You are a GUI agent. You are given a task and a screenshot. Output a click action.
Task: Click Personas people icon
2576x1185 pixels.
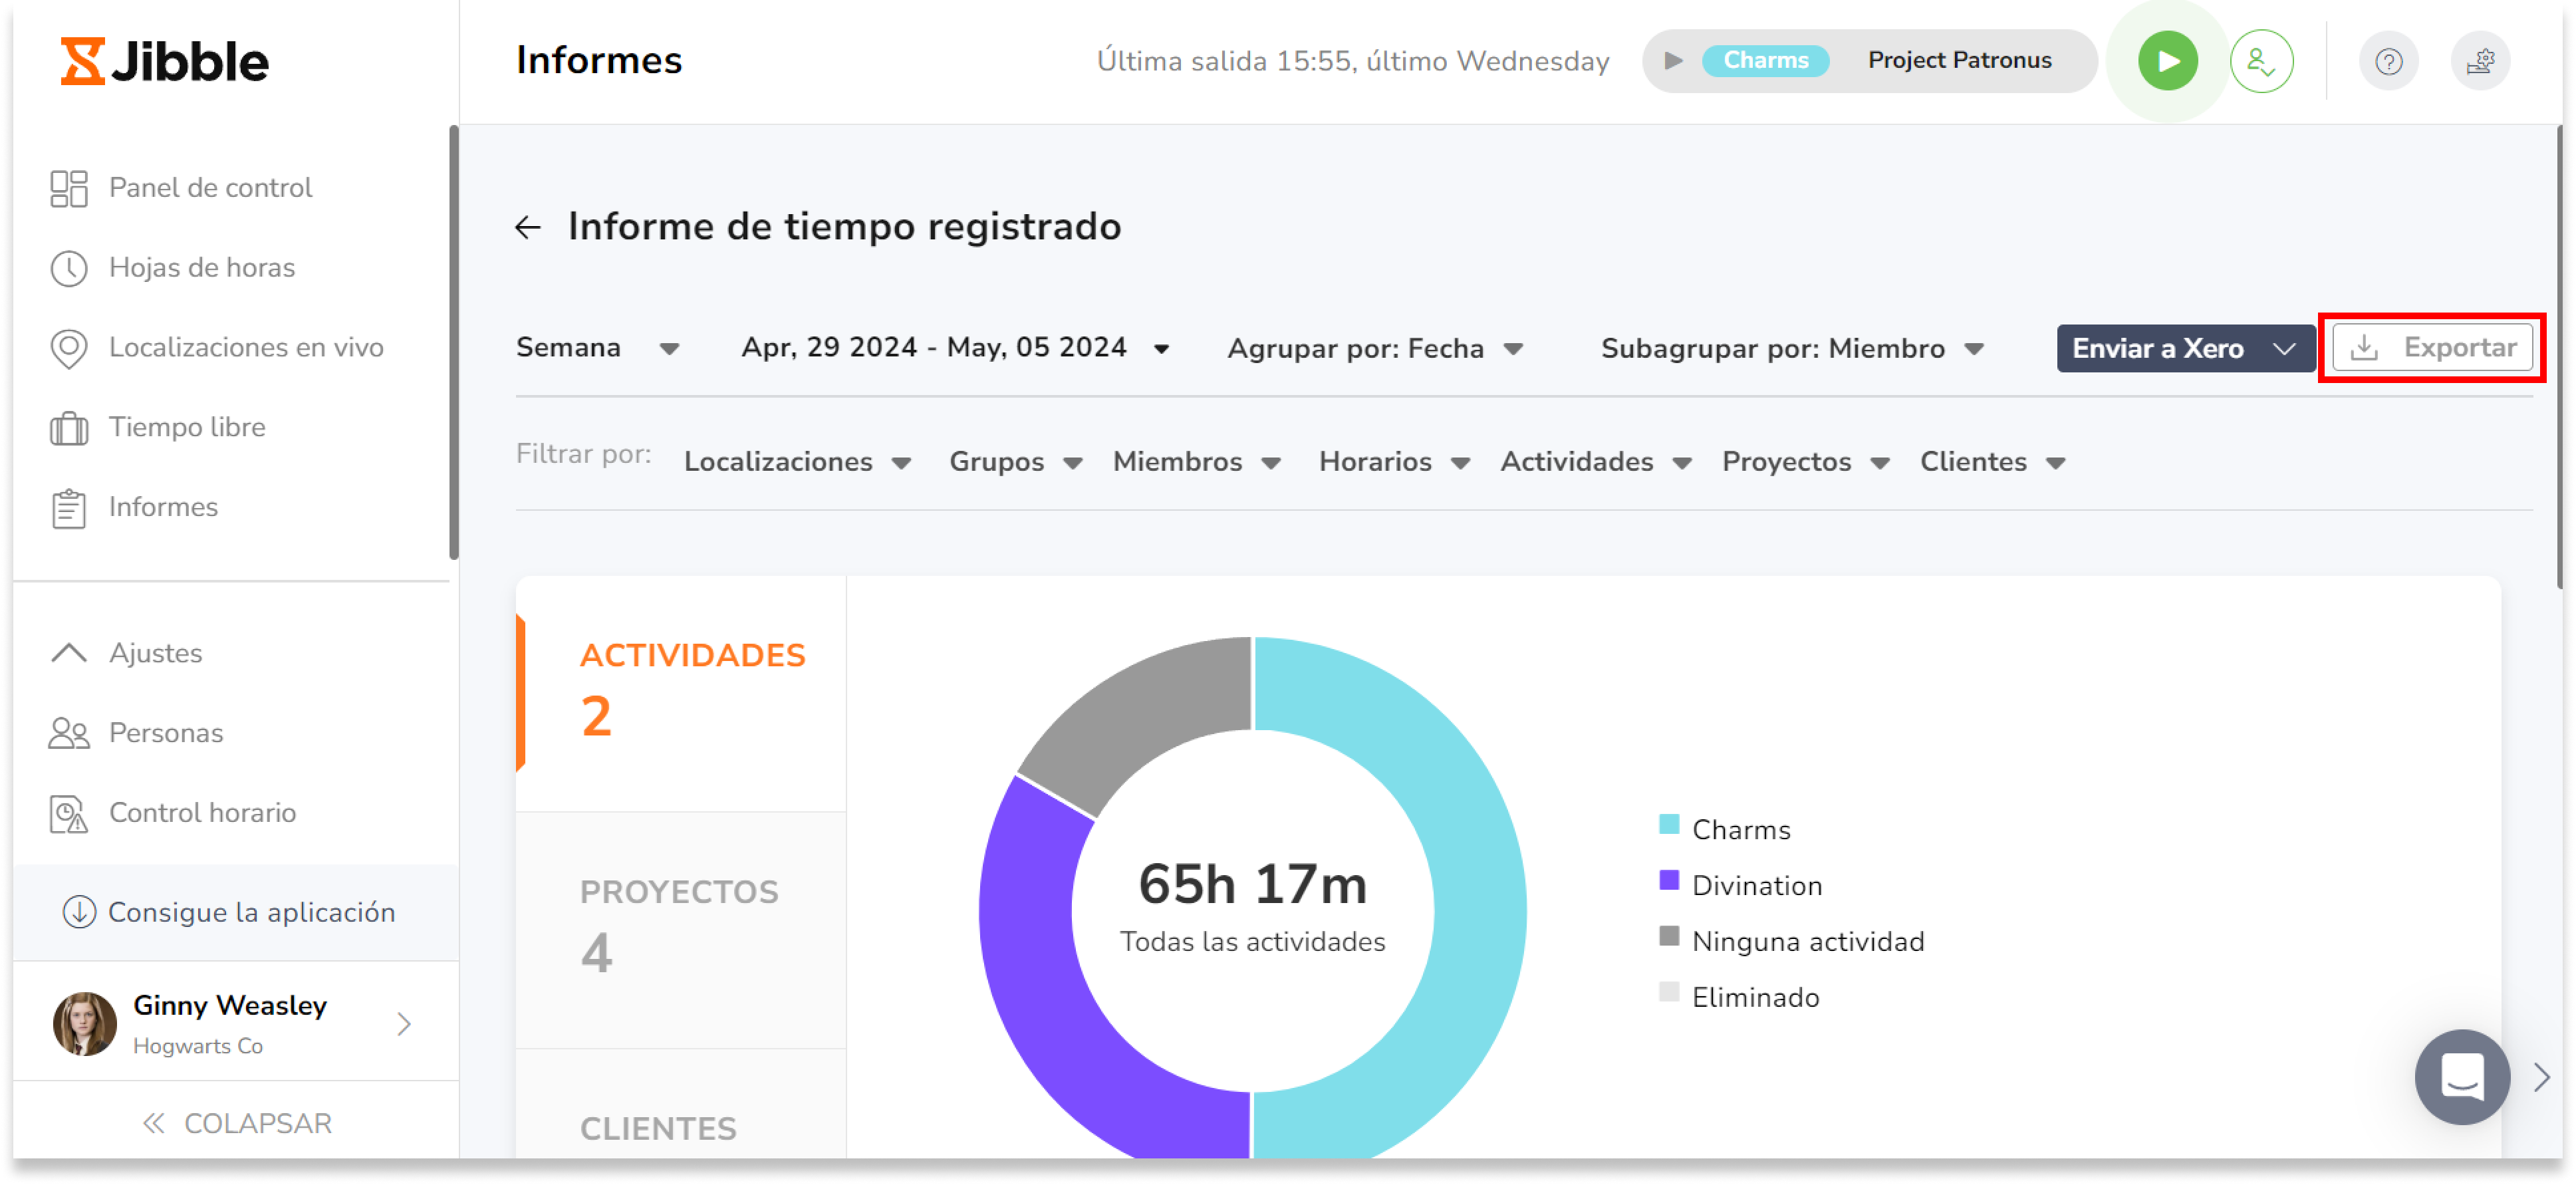coord(69,734)
